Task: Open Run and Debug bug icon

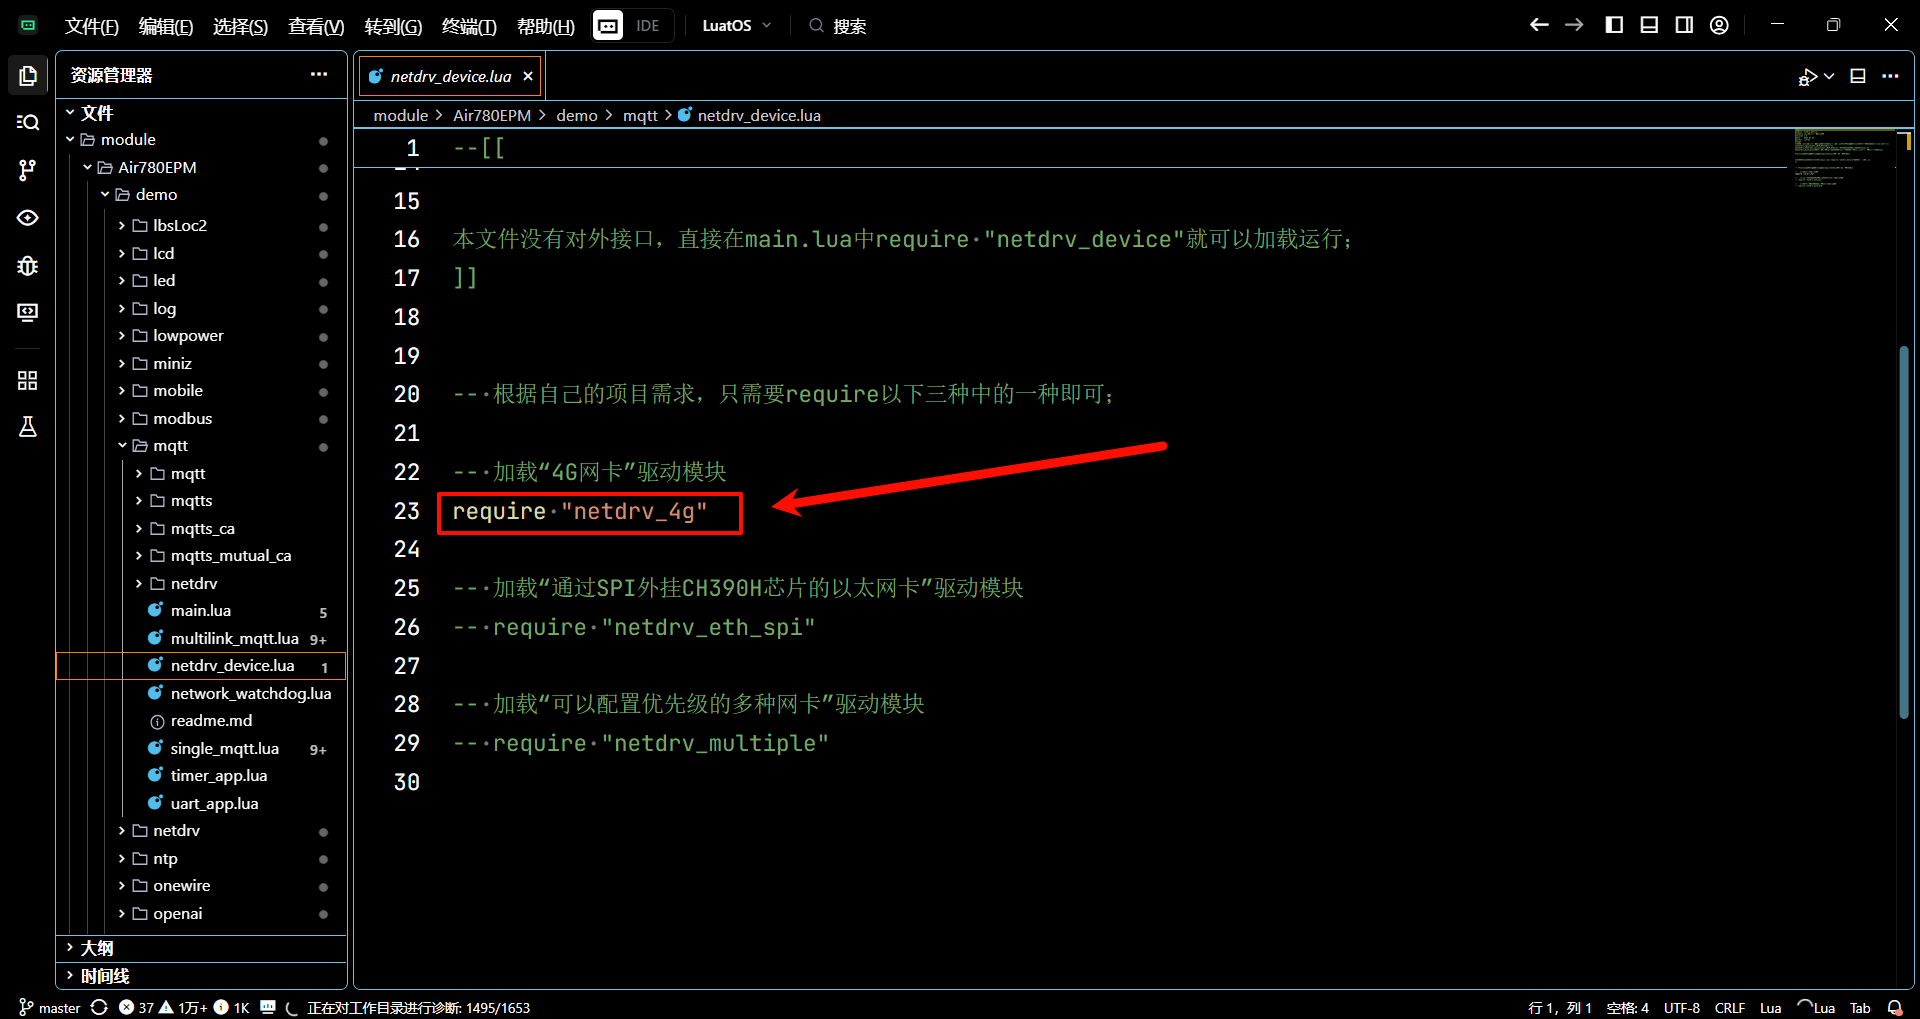Action: point(28,266)
